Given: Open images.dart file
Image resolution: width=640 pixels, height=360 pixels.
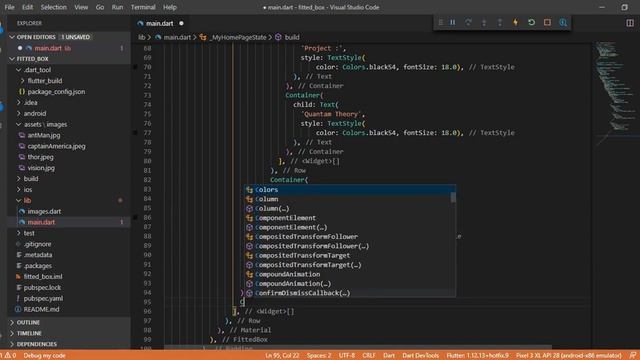Looking at the screenshot, I should click(x=44, y=211).
